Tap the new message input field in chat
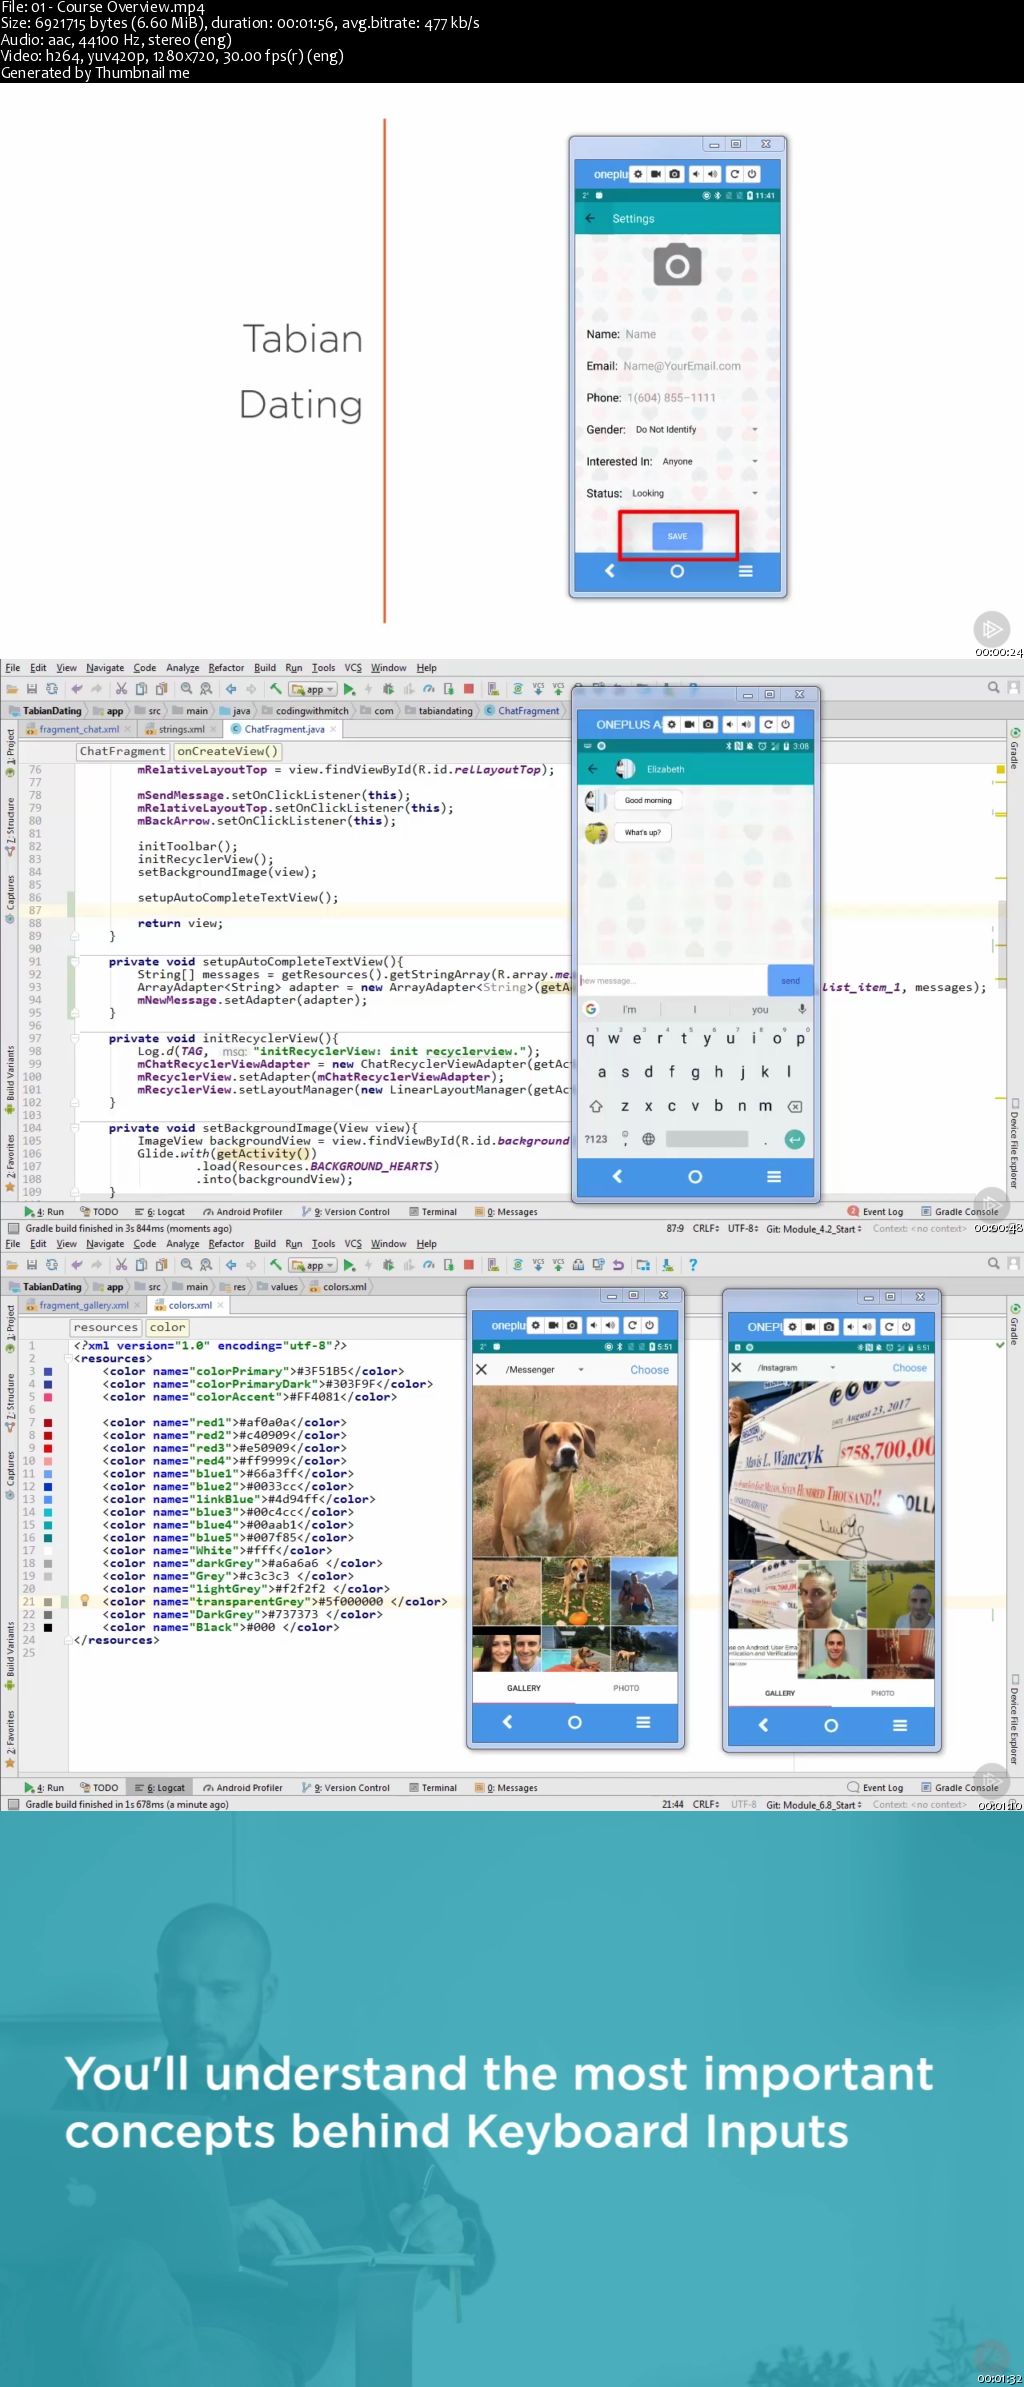Viewport: 1024px width, 2387px height. coord(672,981)
